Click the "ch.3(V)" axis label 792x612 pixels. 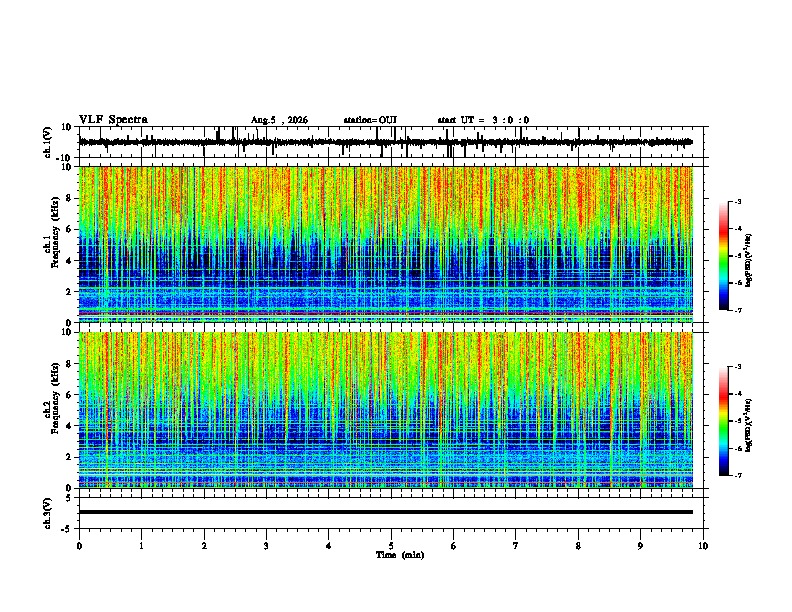click(48, 513)
